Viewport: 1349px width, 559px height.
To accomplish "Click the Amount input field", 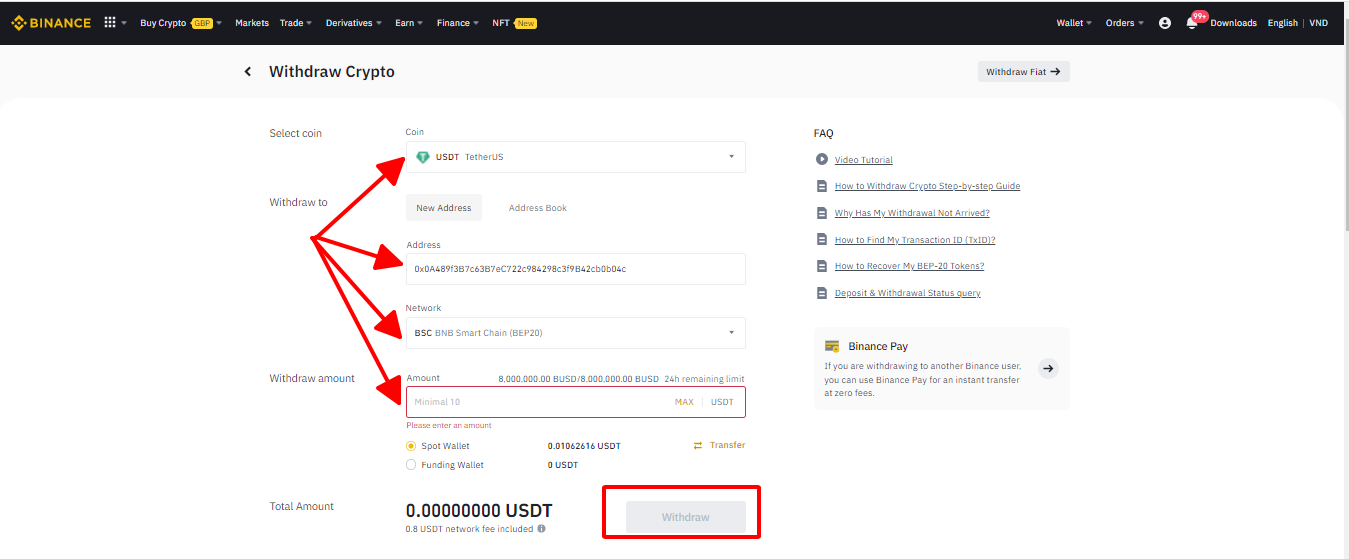I will (576, 402).
